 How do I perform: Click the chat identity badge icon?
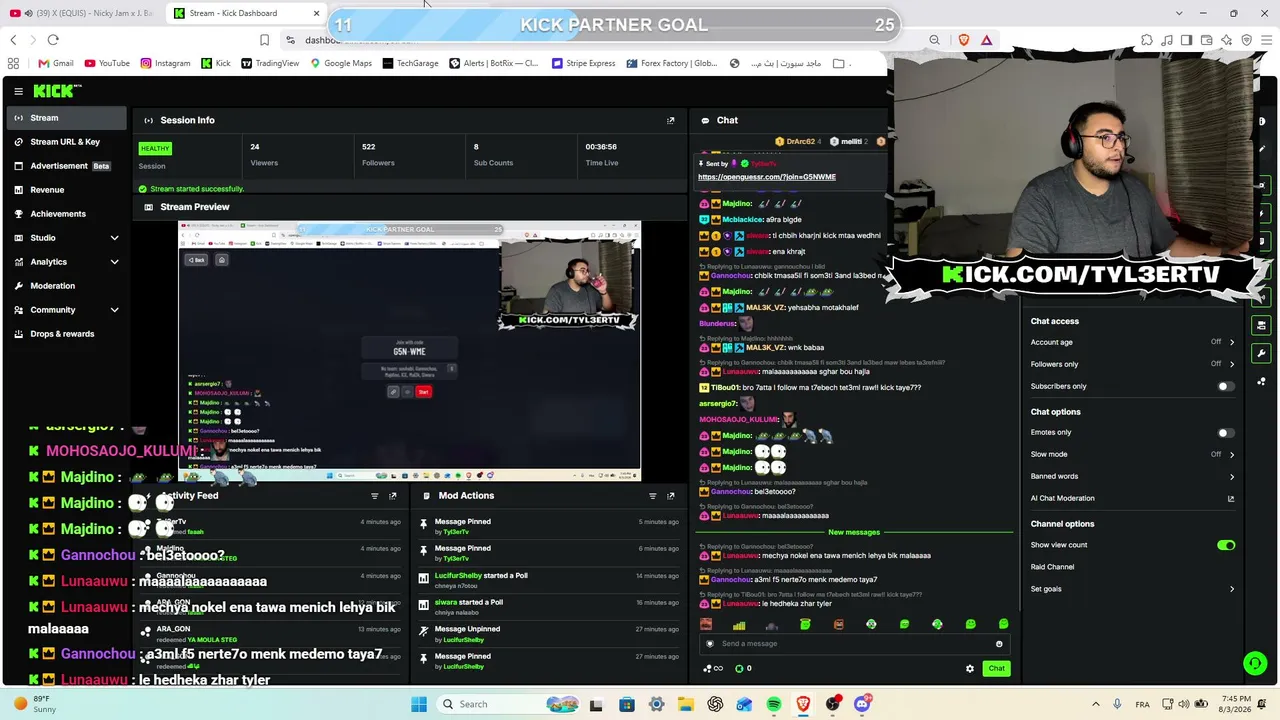click(710, 644)
